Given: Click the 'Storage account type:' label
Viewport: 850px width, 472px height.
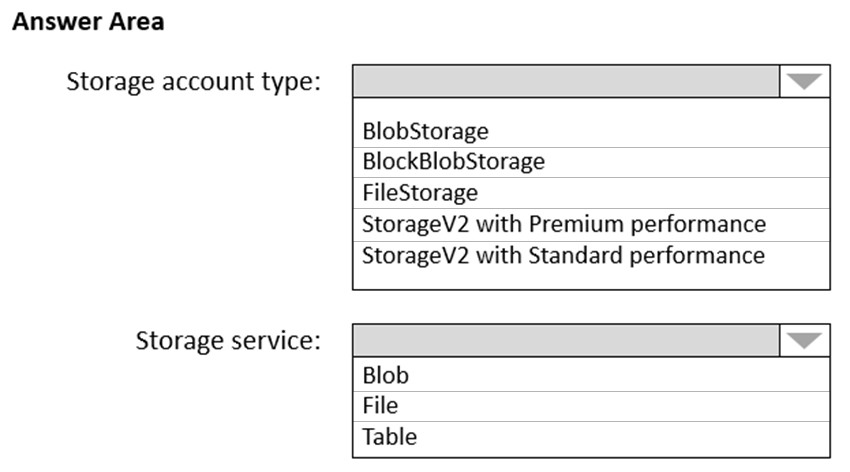Looking at the screenshot, I should [x=194, y=82].
